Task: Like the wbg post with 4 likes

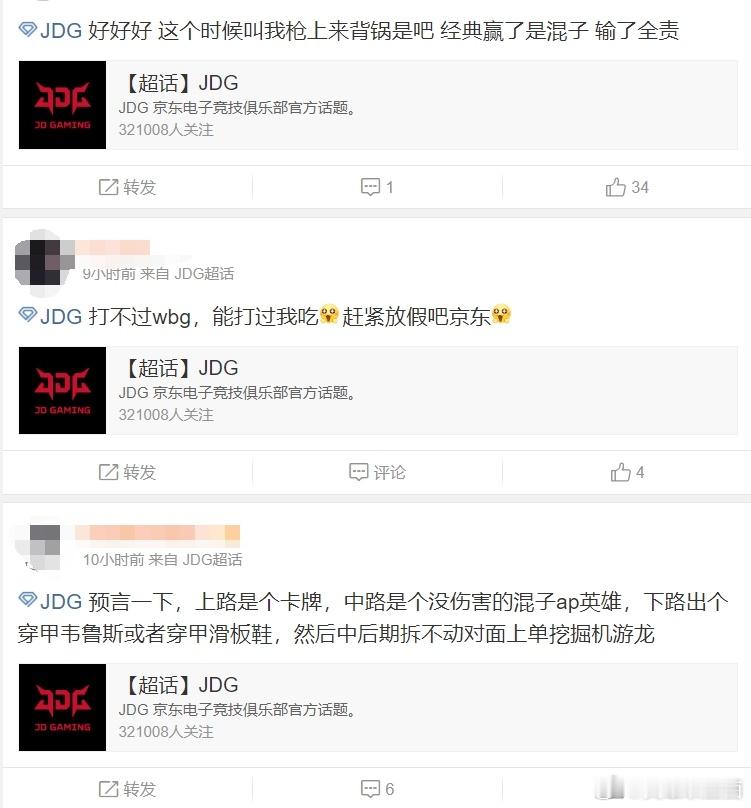Action: (627, 472)
